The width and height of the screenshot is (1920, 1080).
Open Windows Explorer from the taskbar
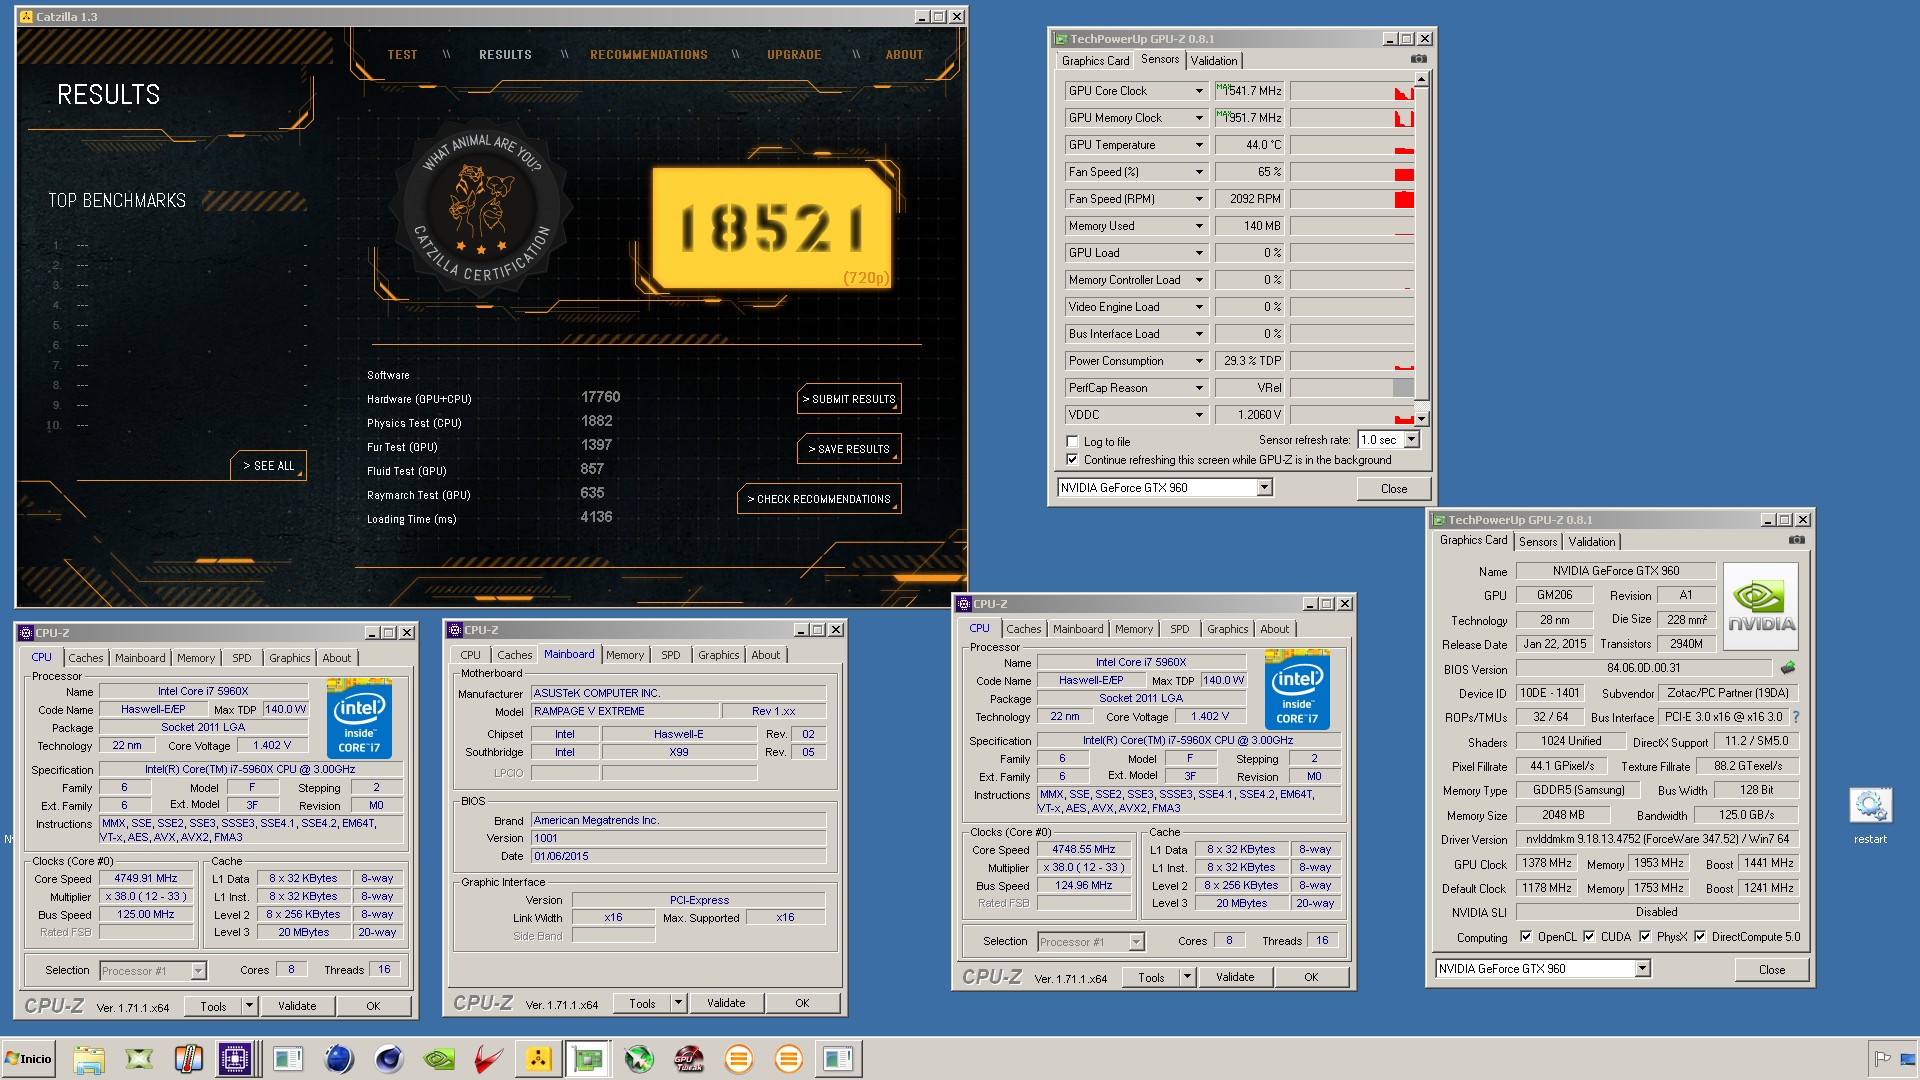[x=88, y=1059]
